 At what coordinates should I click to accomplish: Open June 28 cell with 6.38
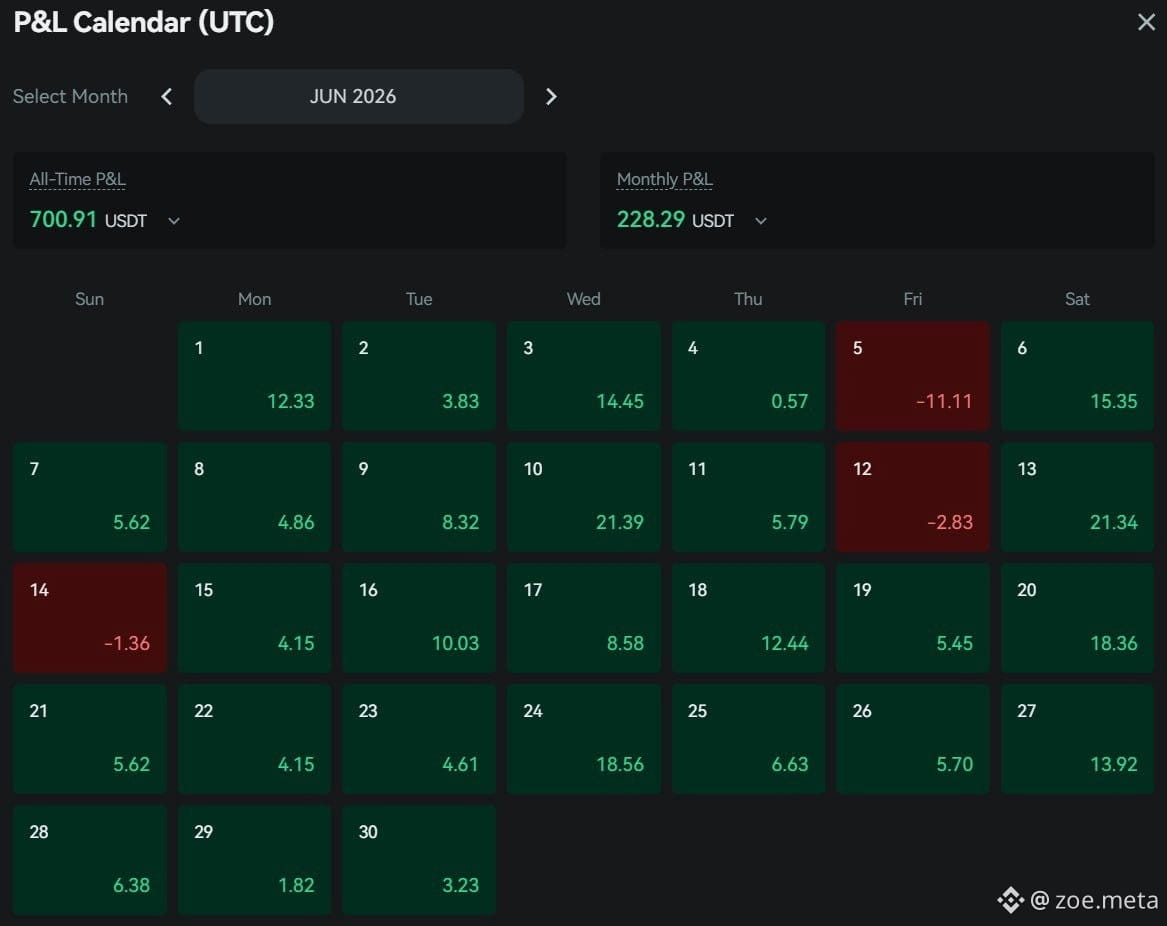pos(90,860)
